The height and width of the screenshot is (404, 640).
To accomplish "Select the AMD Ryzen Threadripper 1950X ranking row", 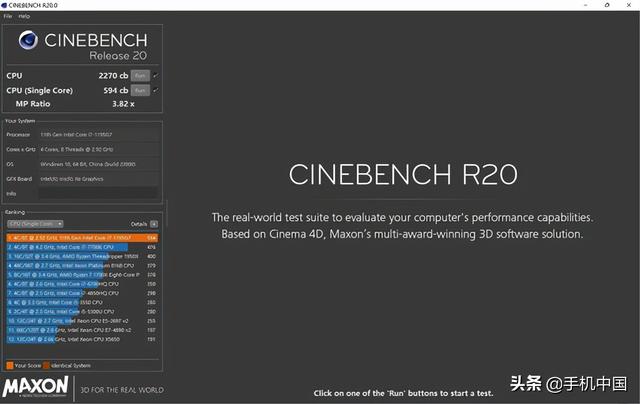I will 82,256.
